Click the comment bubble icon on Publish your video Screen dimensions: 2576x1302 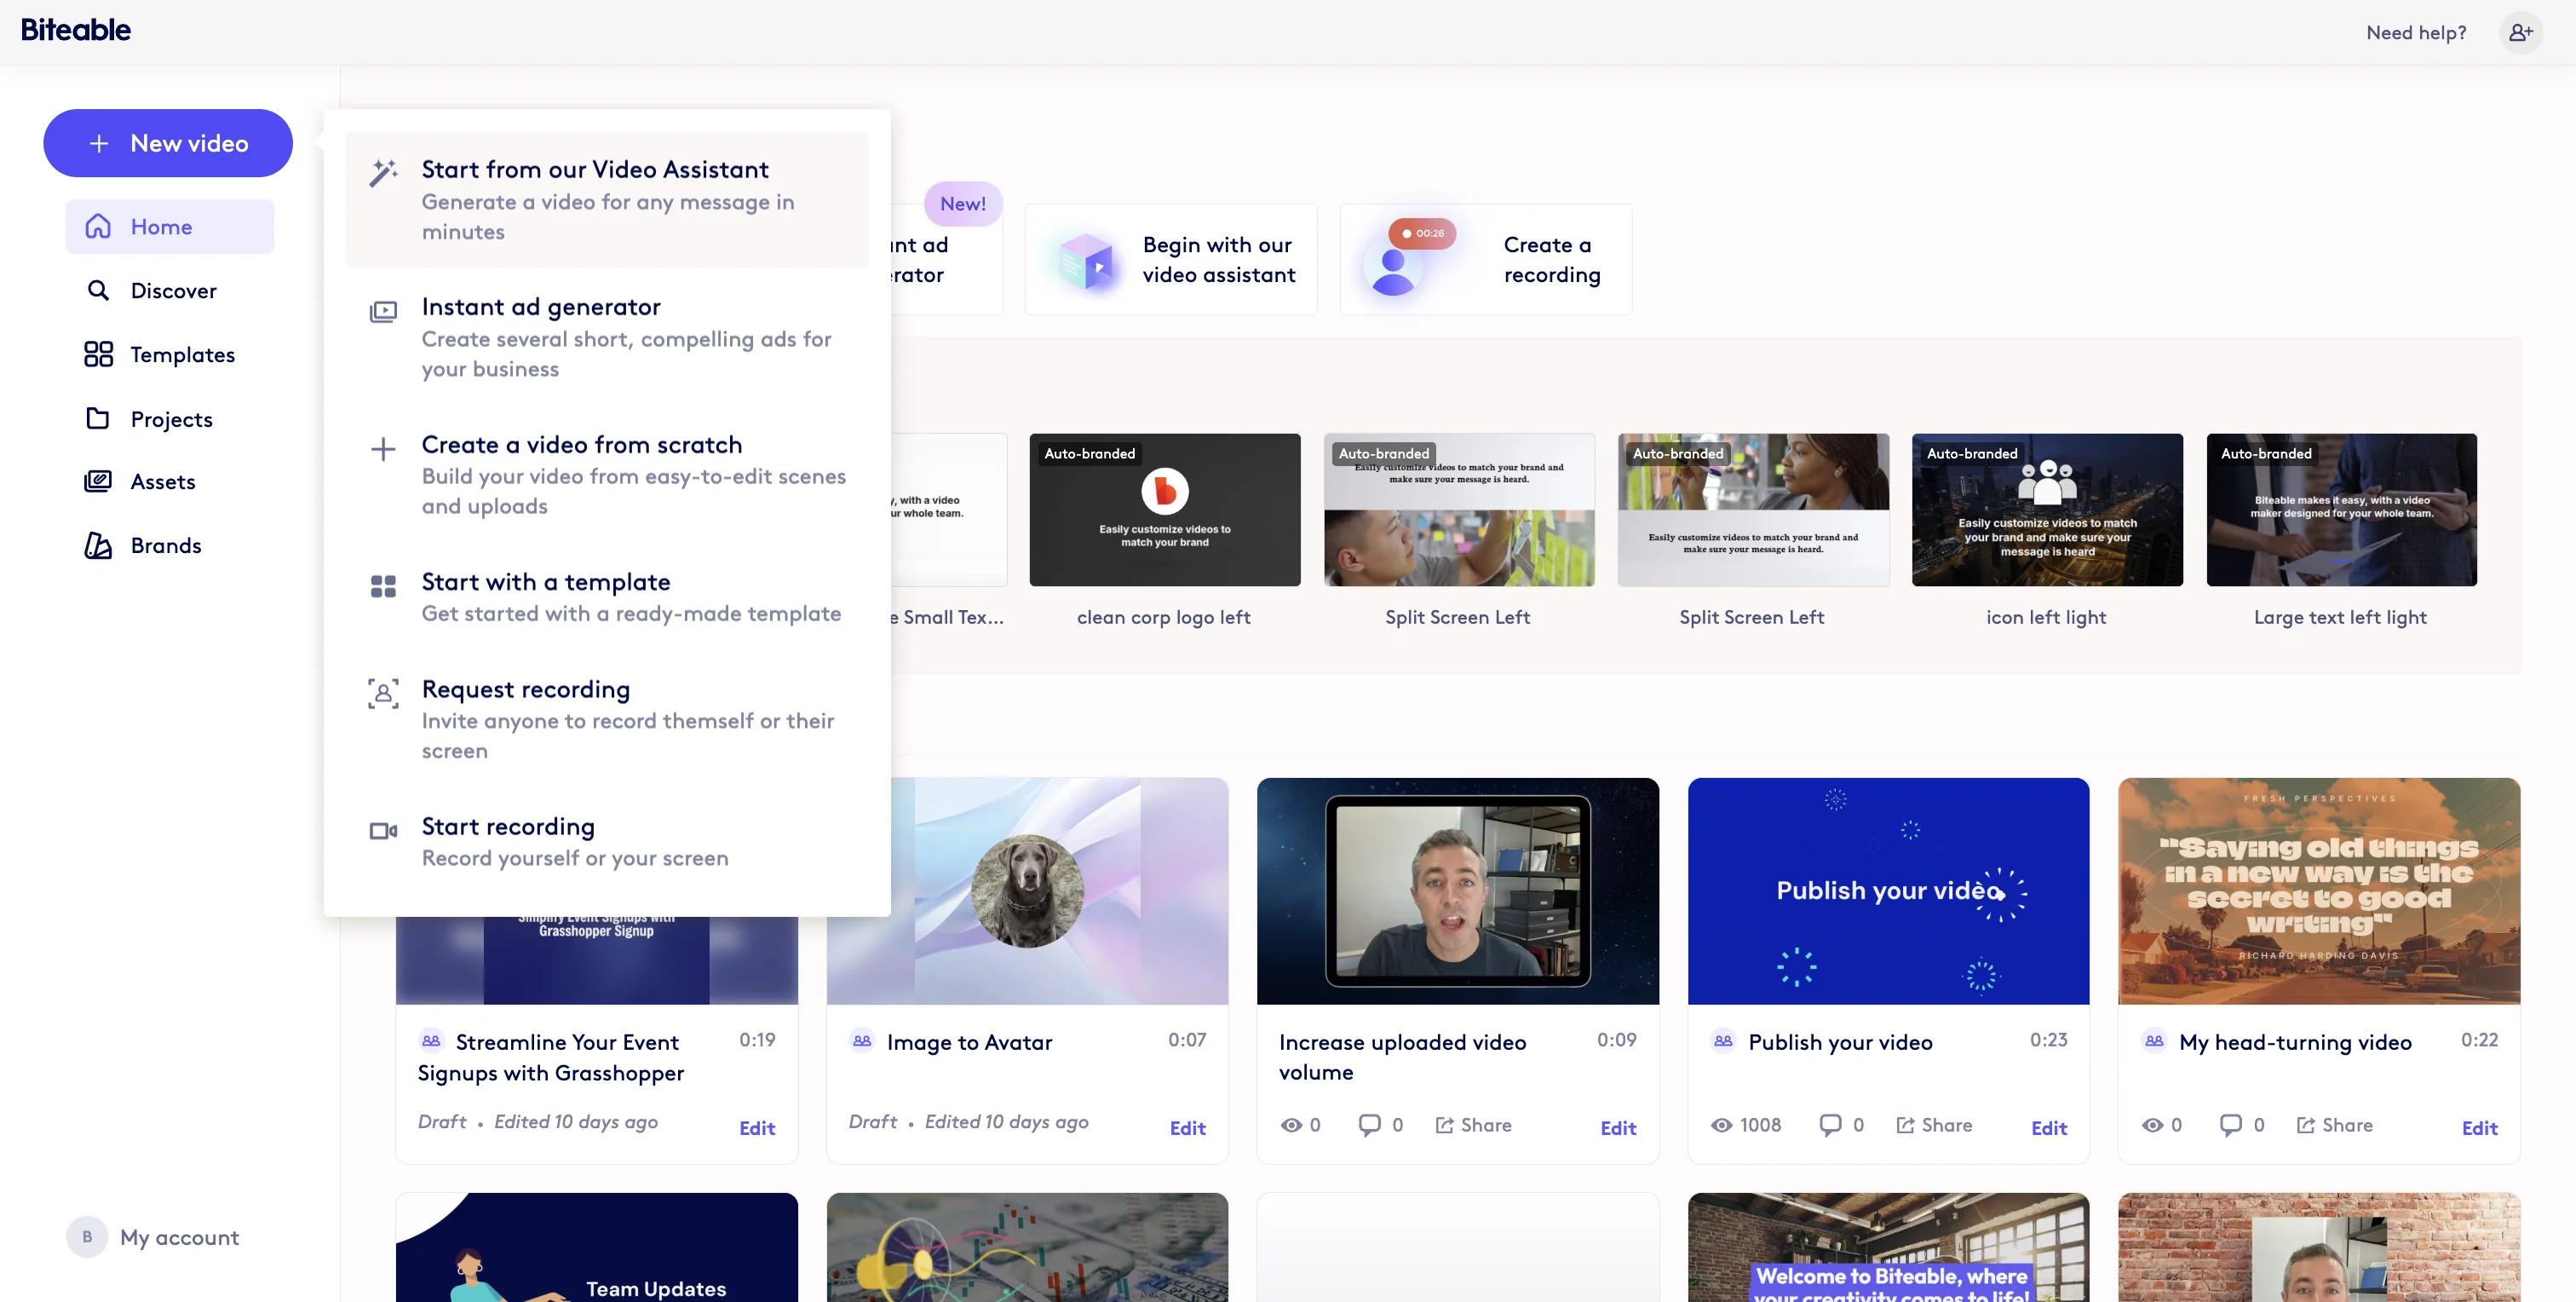point(1830,1124)
